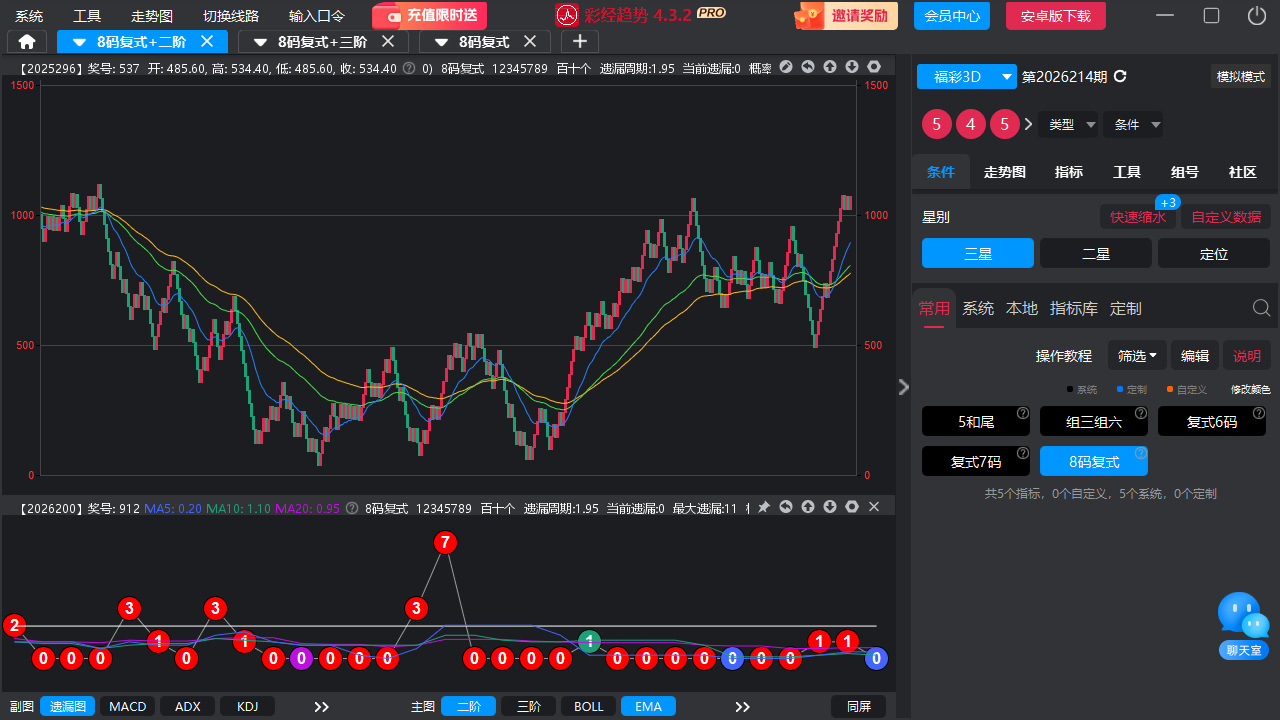Open sub chart settings hexagon icon
The height and width of the screenshot is (720, 1280).
pyautogui.click(x=852, y=507)
